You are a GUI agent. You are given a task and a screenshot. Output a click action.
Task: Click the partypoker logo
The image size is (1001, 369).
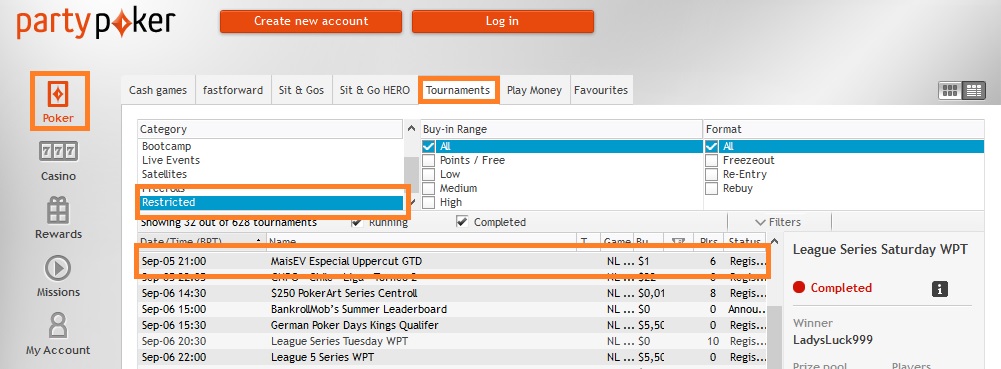[96, 23]
